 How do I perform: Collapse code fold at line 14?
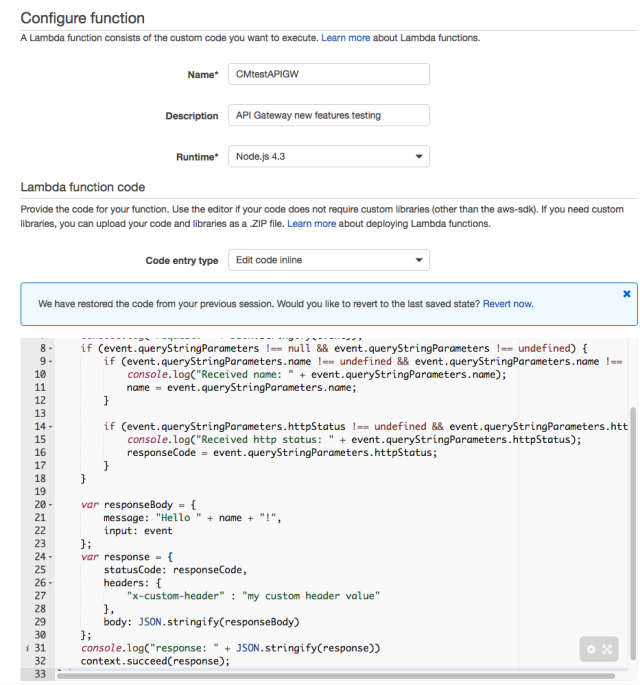coord(50,427)
